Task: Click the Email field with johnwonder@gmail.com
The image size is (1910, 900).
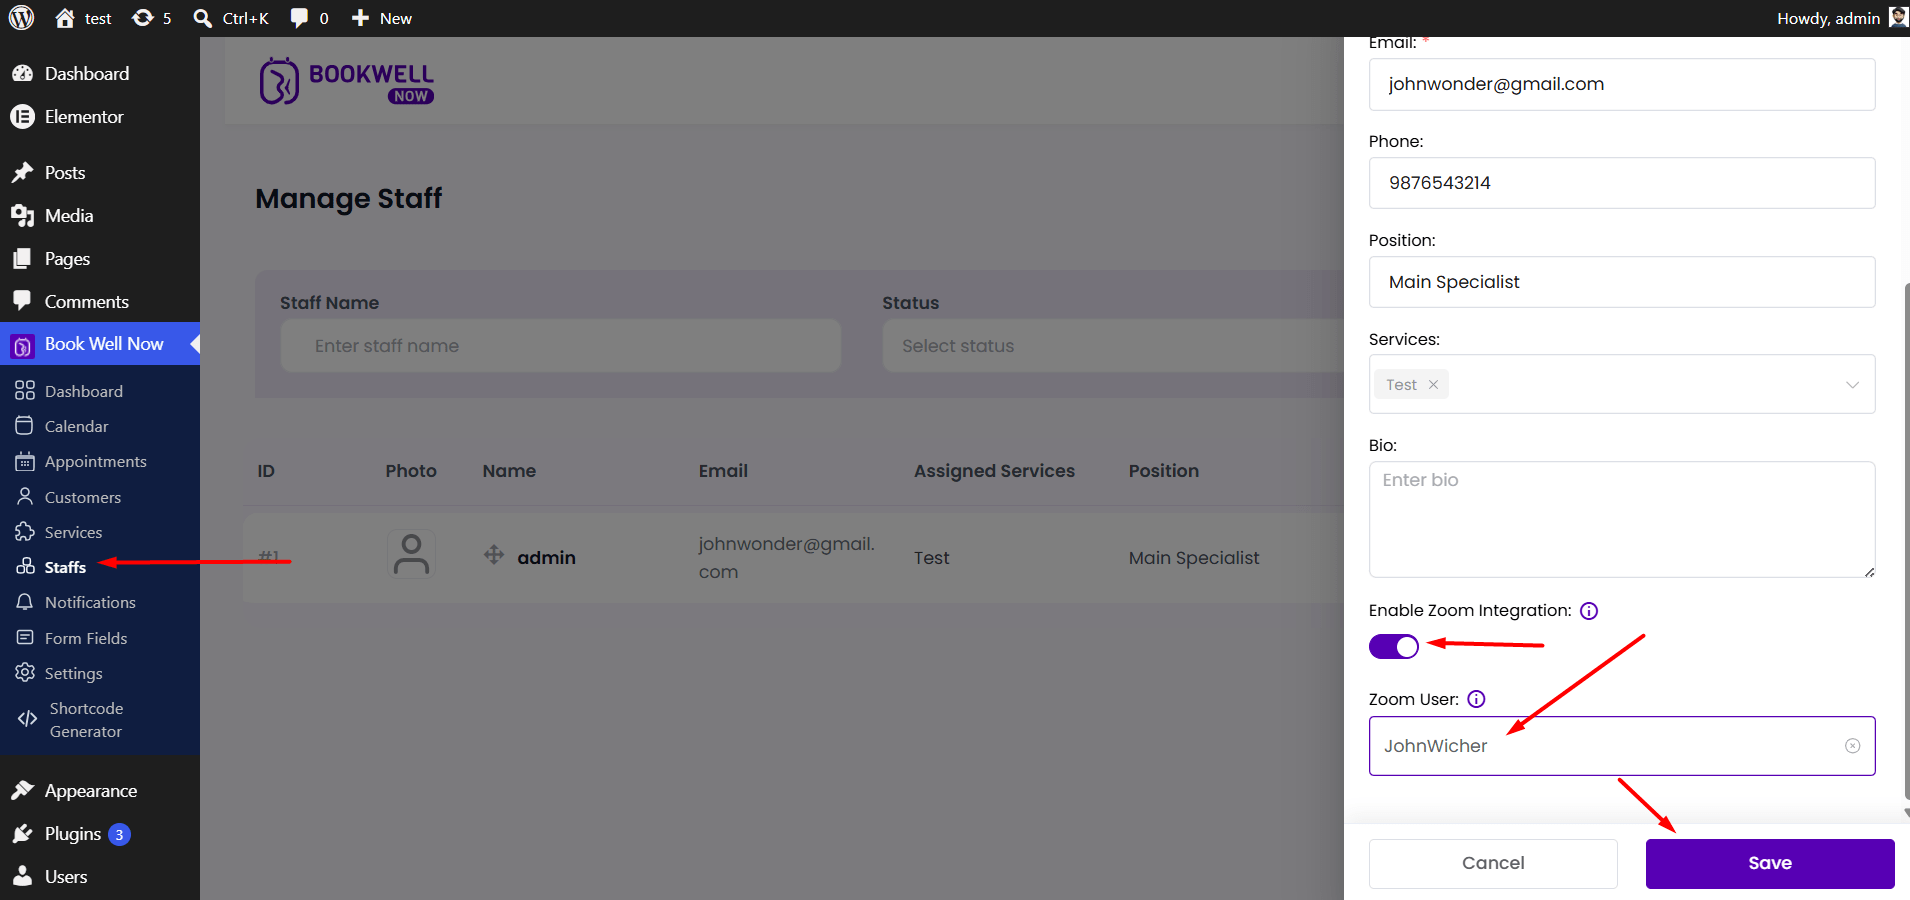Action: [x=1622, y=84]
